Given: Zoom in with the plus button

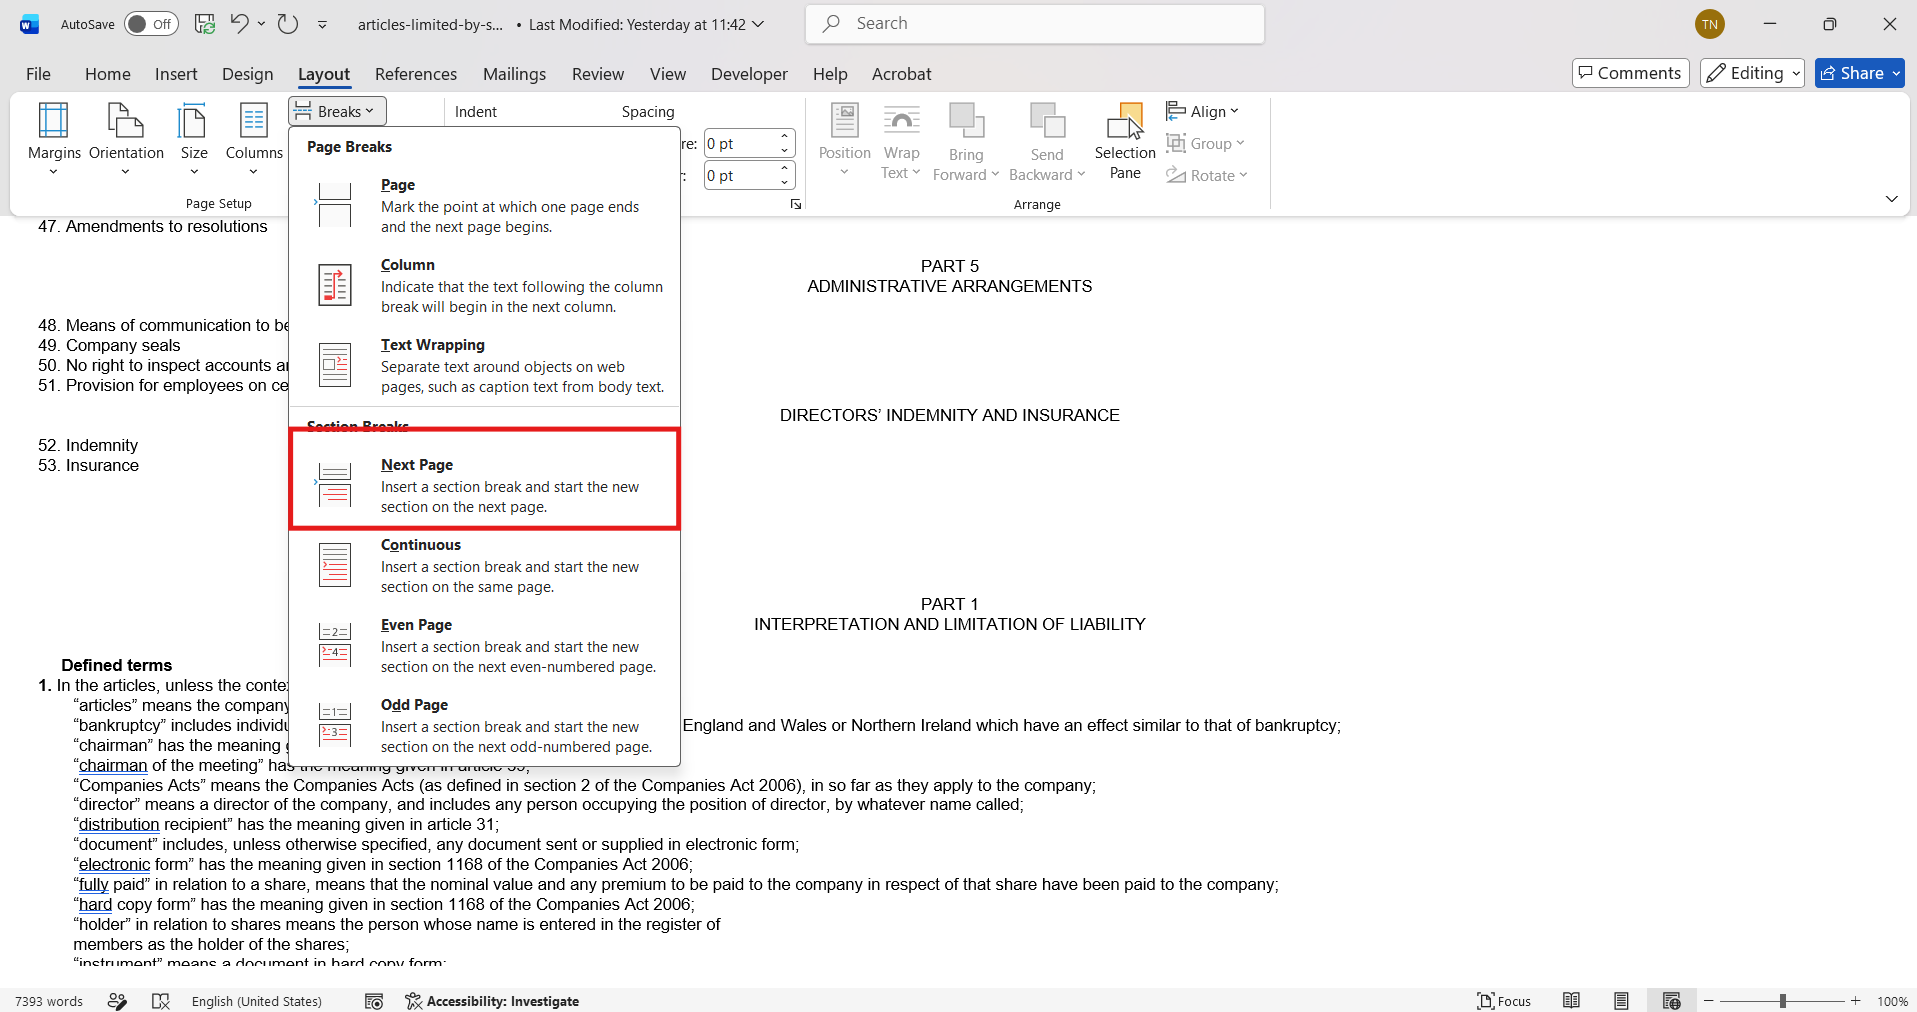Looking at the screenshot, I should point(1856,1001).
